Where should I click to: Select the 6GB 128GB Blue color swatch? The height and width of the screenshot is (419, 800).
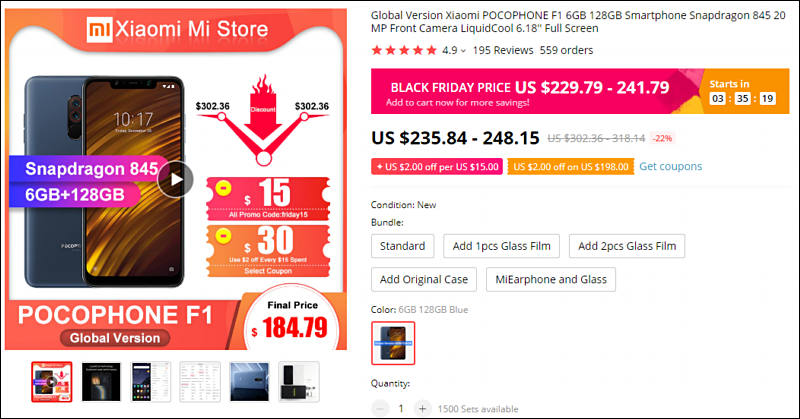(392, 344)
